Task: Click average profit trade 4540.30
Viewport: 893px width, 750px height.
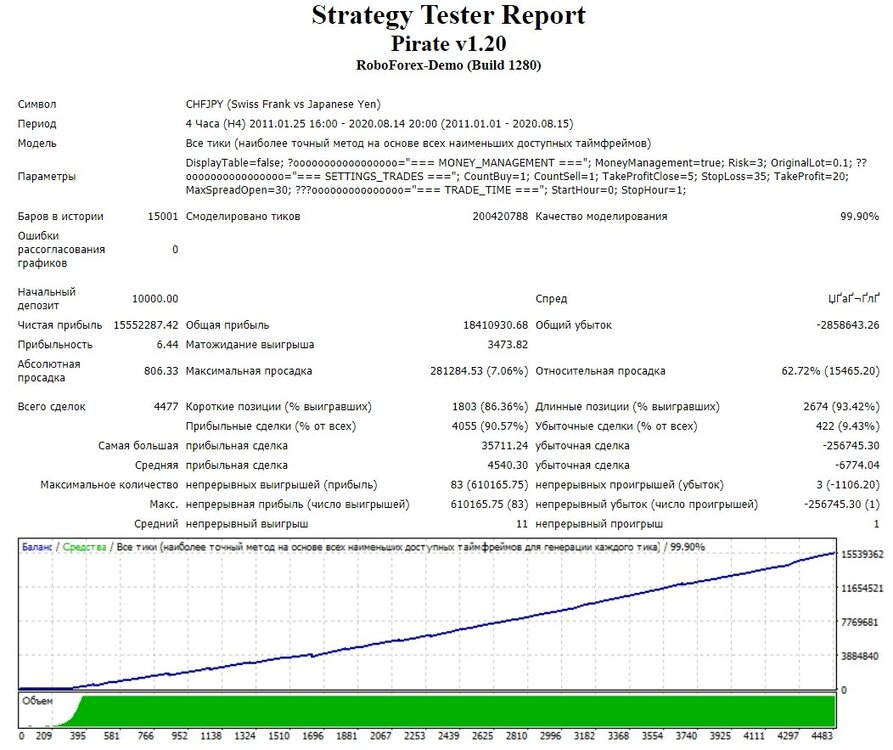Action: pos(507,465)
